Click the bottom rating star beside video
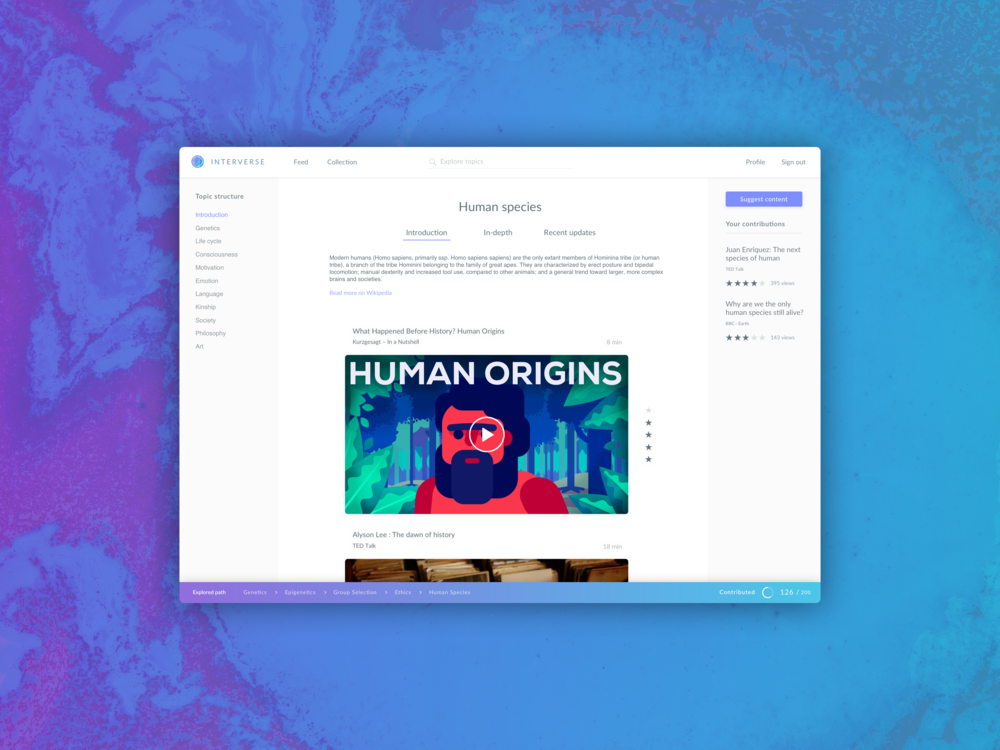Viewport: 1000px width, 750px height. 649,459
